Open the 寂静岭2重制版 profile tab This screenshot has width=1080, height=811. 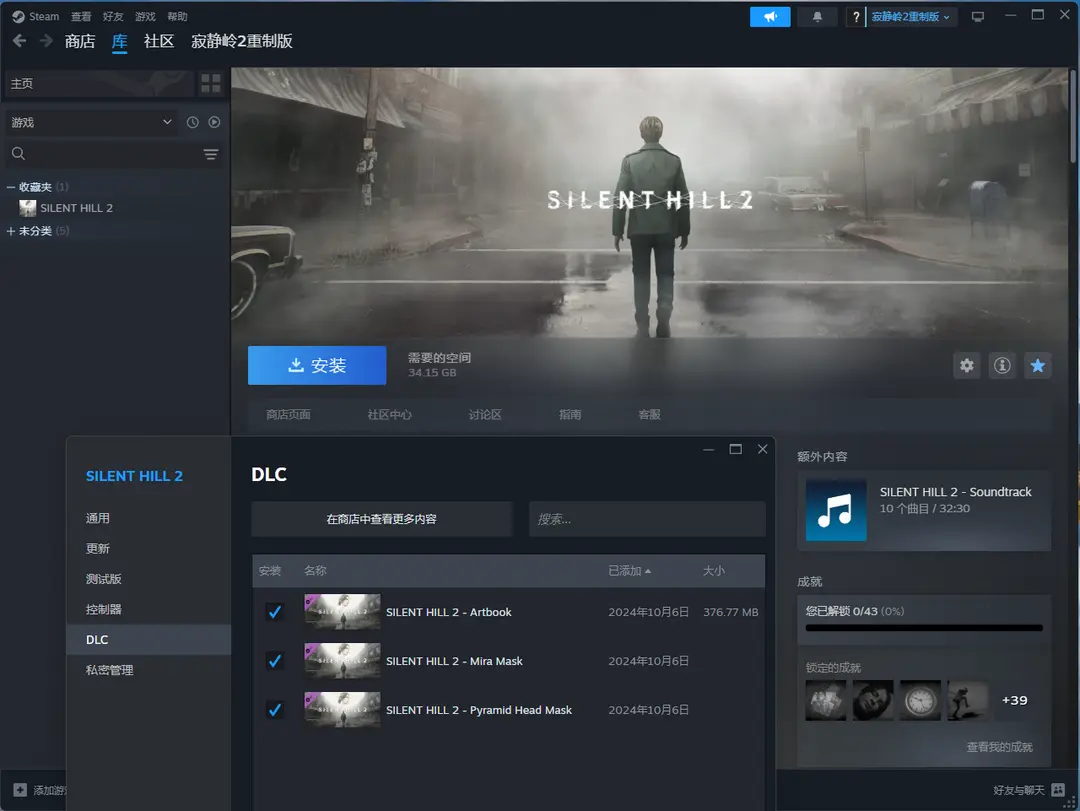(242, 41)
